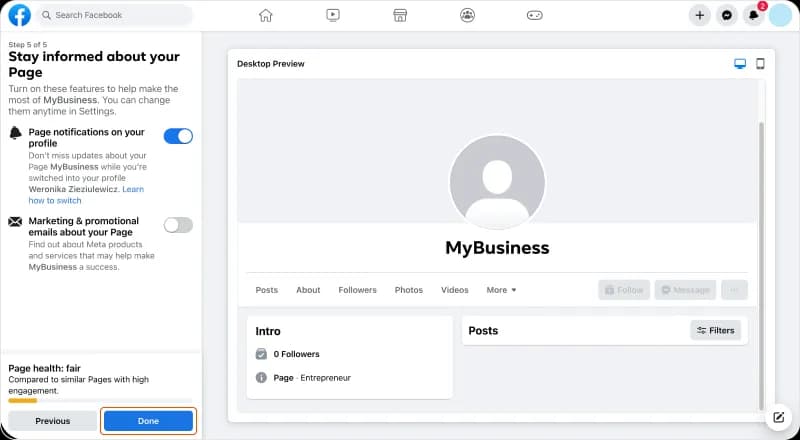Open the account profile avatar menu

(781, 15)
